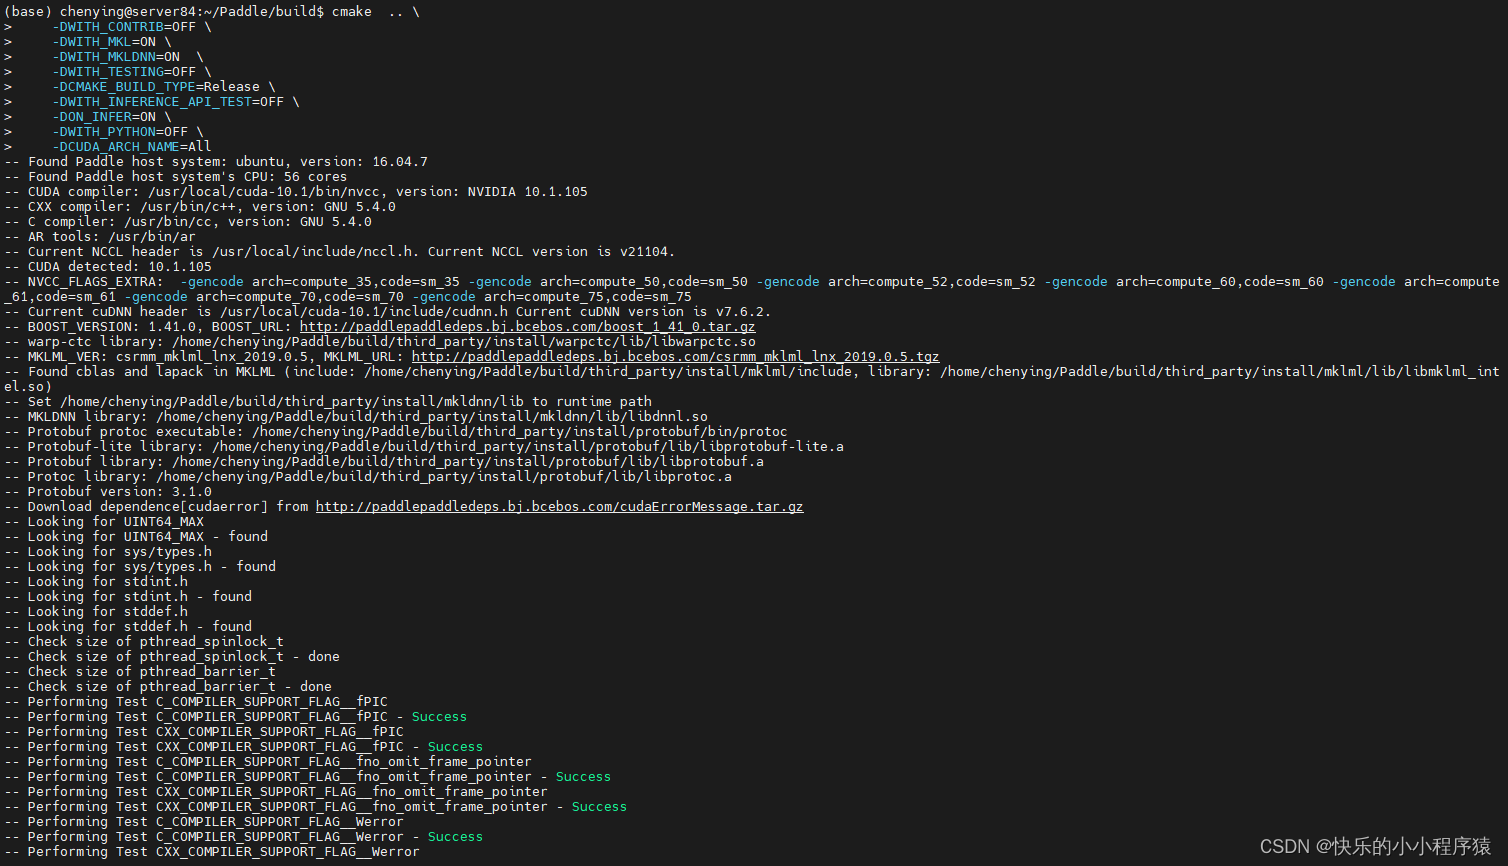Click the 'Looking for stddef.h - found' line
The height and width of the screenshot is (866, 1508).
[128, 627]
